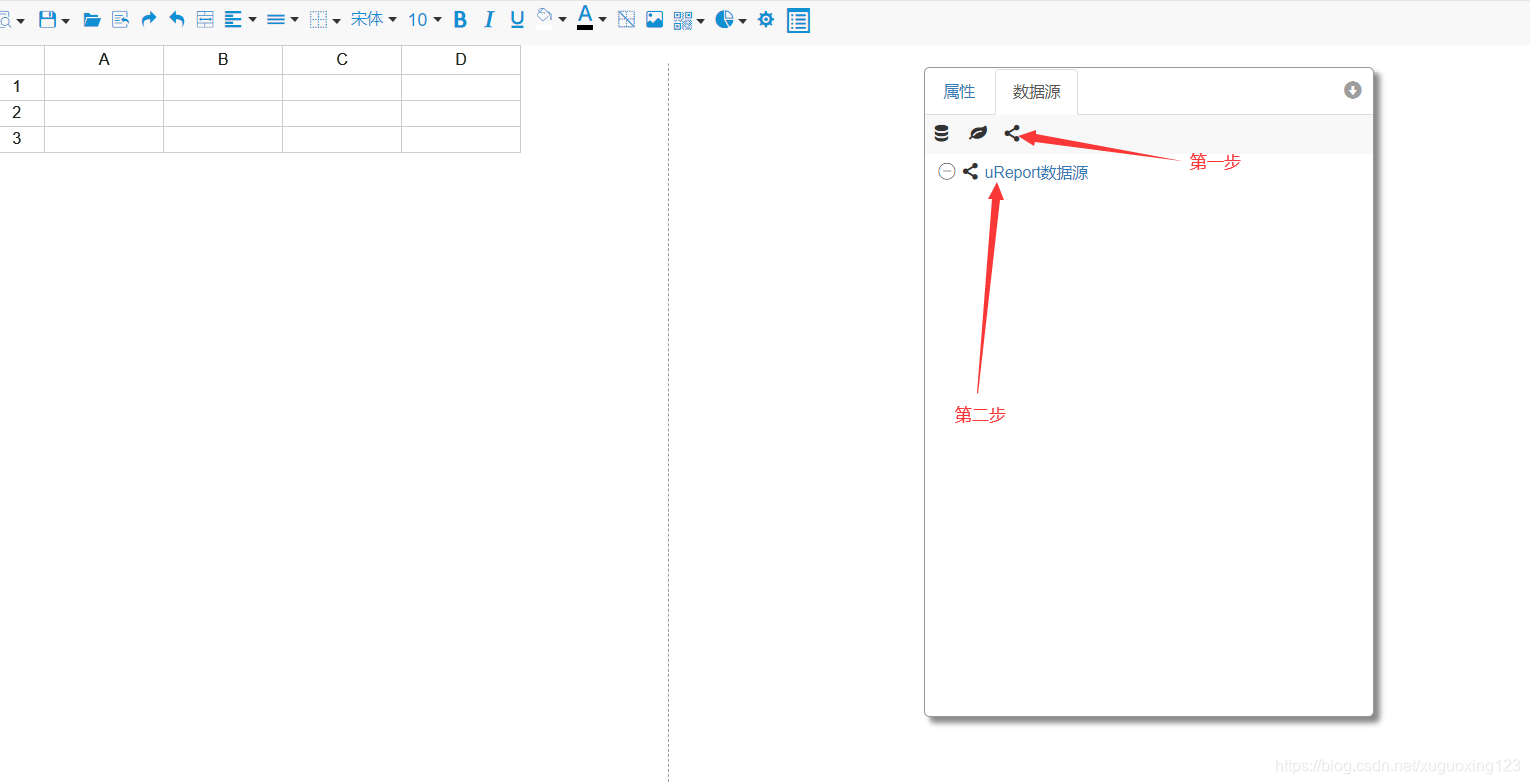The image size is (1530, 784).
Task: Click the undo arrow icon
Action: click(x=177, y=19)
